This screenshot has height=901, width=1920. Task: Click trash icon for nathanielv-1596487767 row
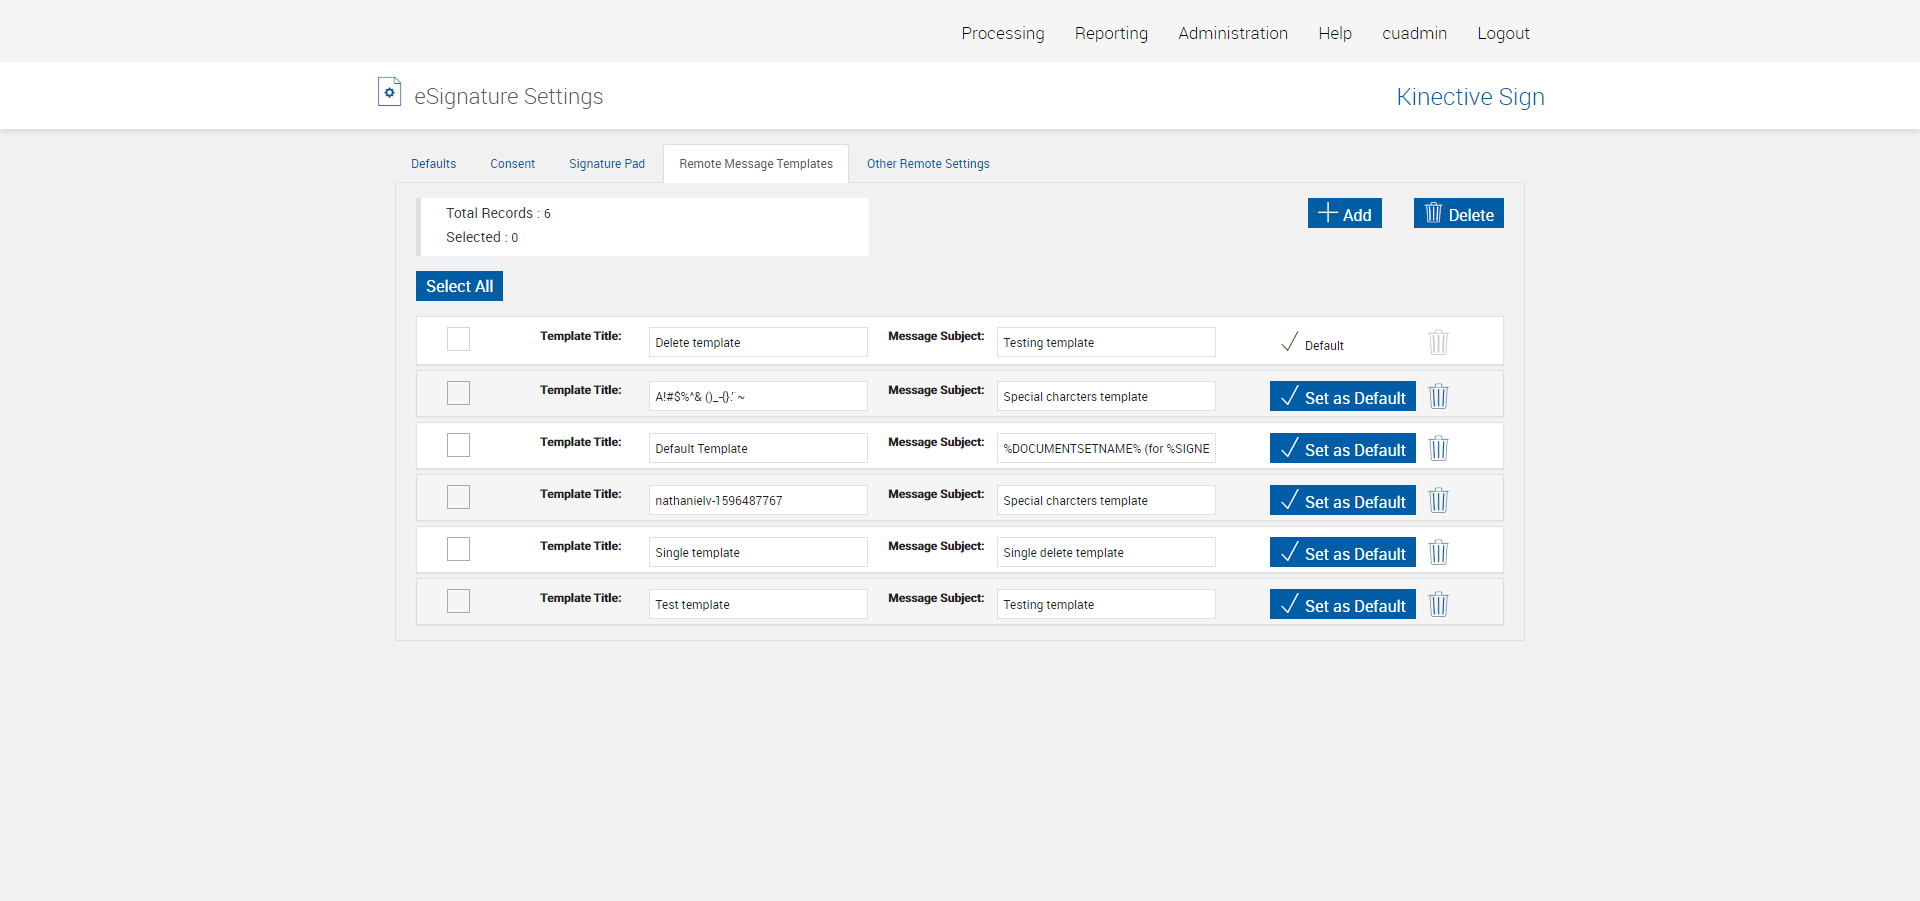point(1438,500)
